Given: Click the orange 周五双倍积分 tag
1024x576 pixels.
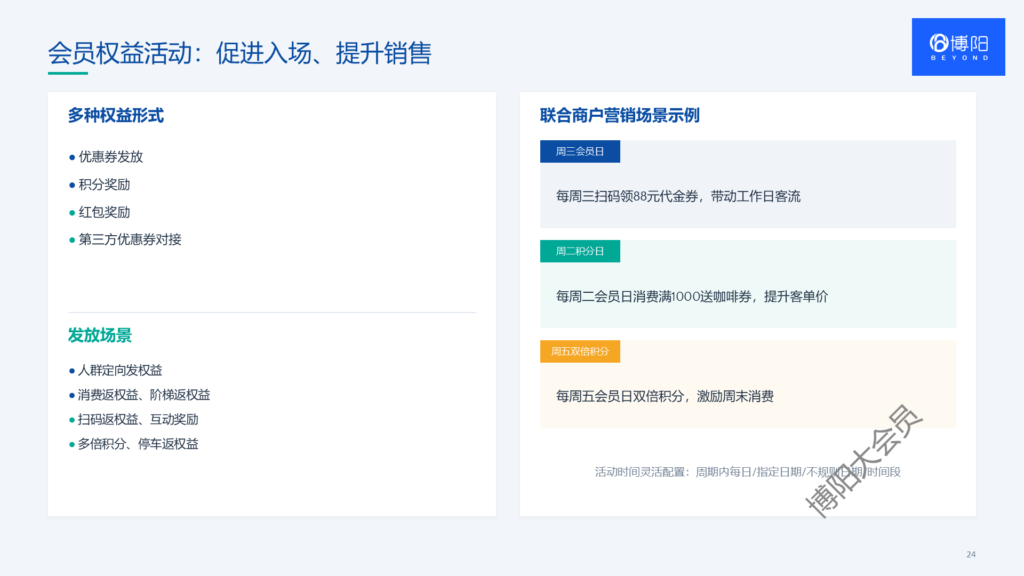Looking at the screenshot, I should [x=580, y=351].
